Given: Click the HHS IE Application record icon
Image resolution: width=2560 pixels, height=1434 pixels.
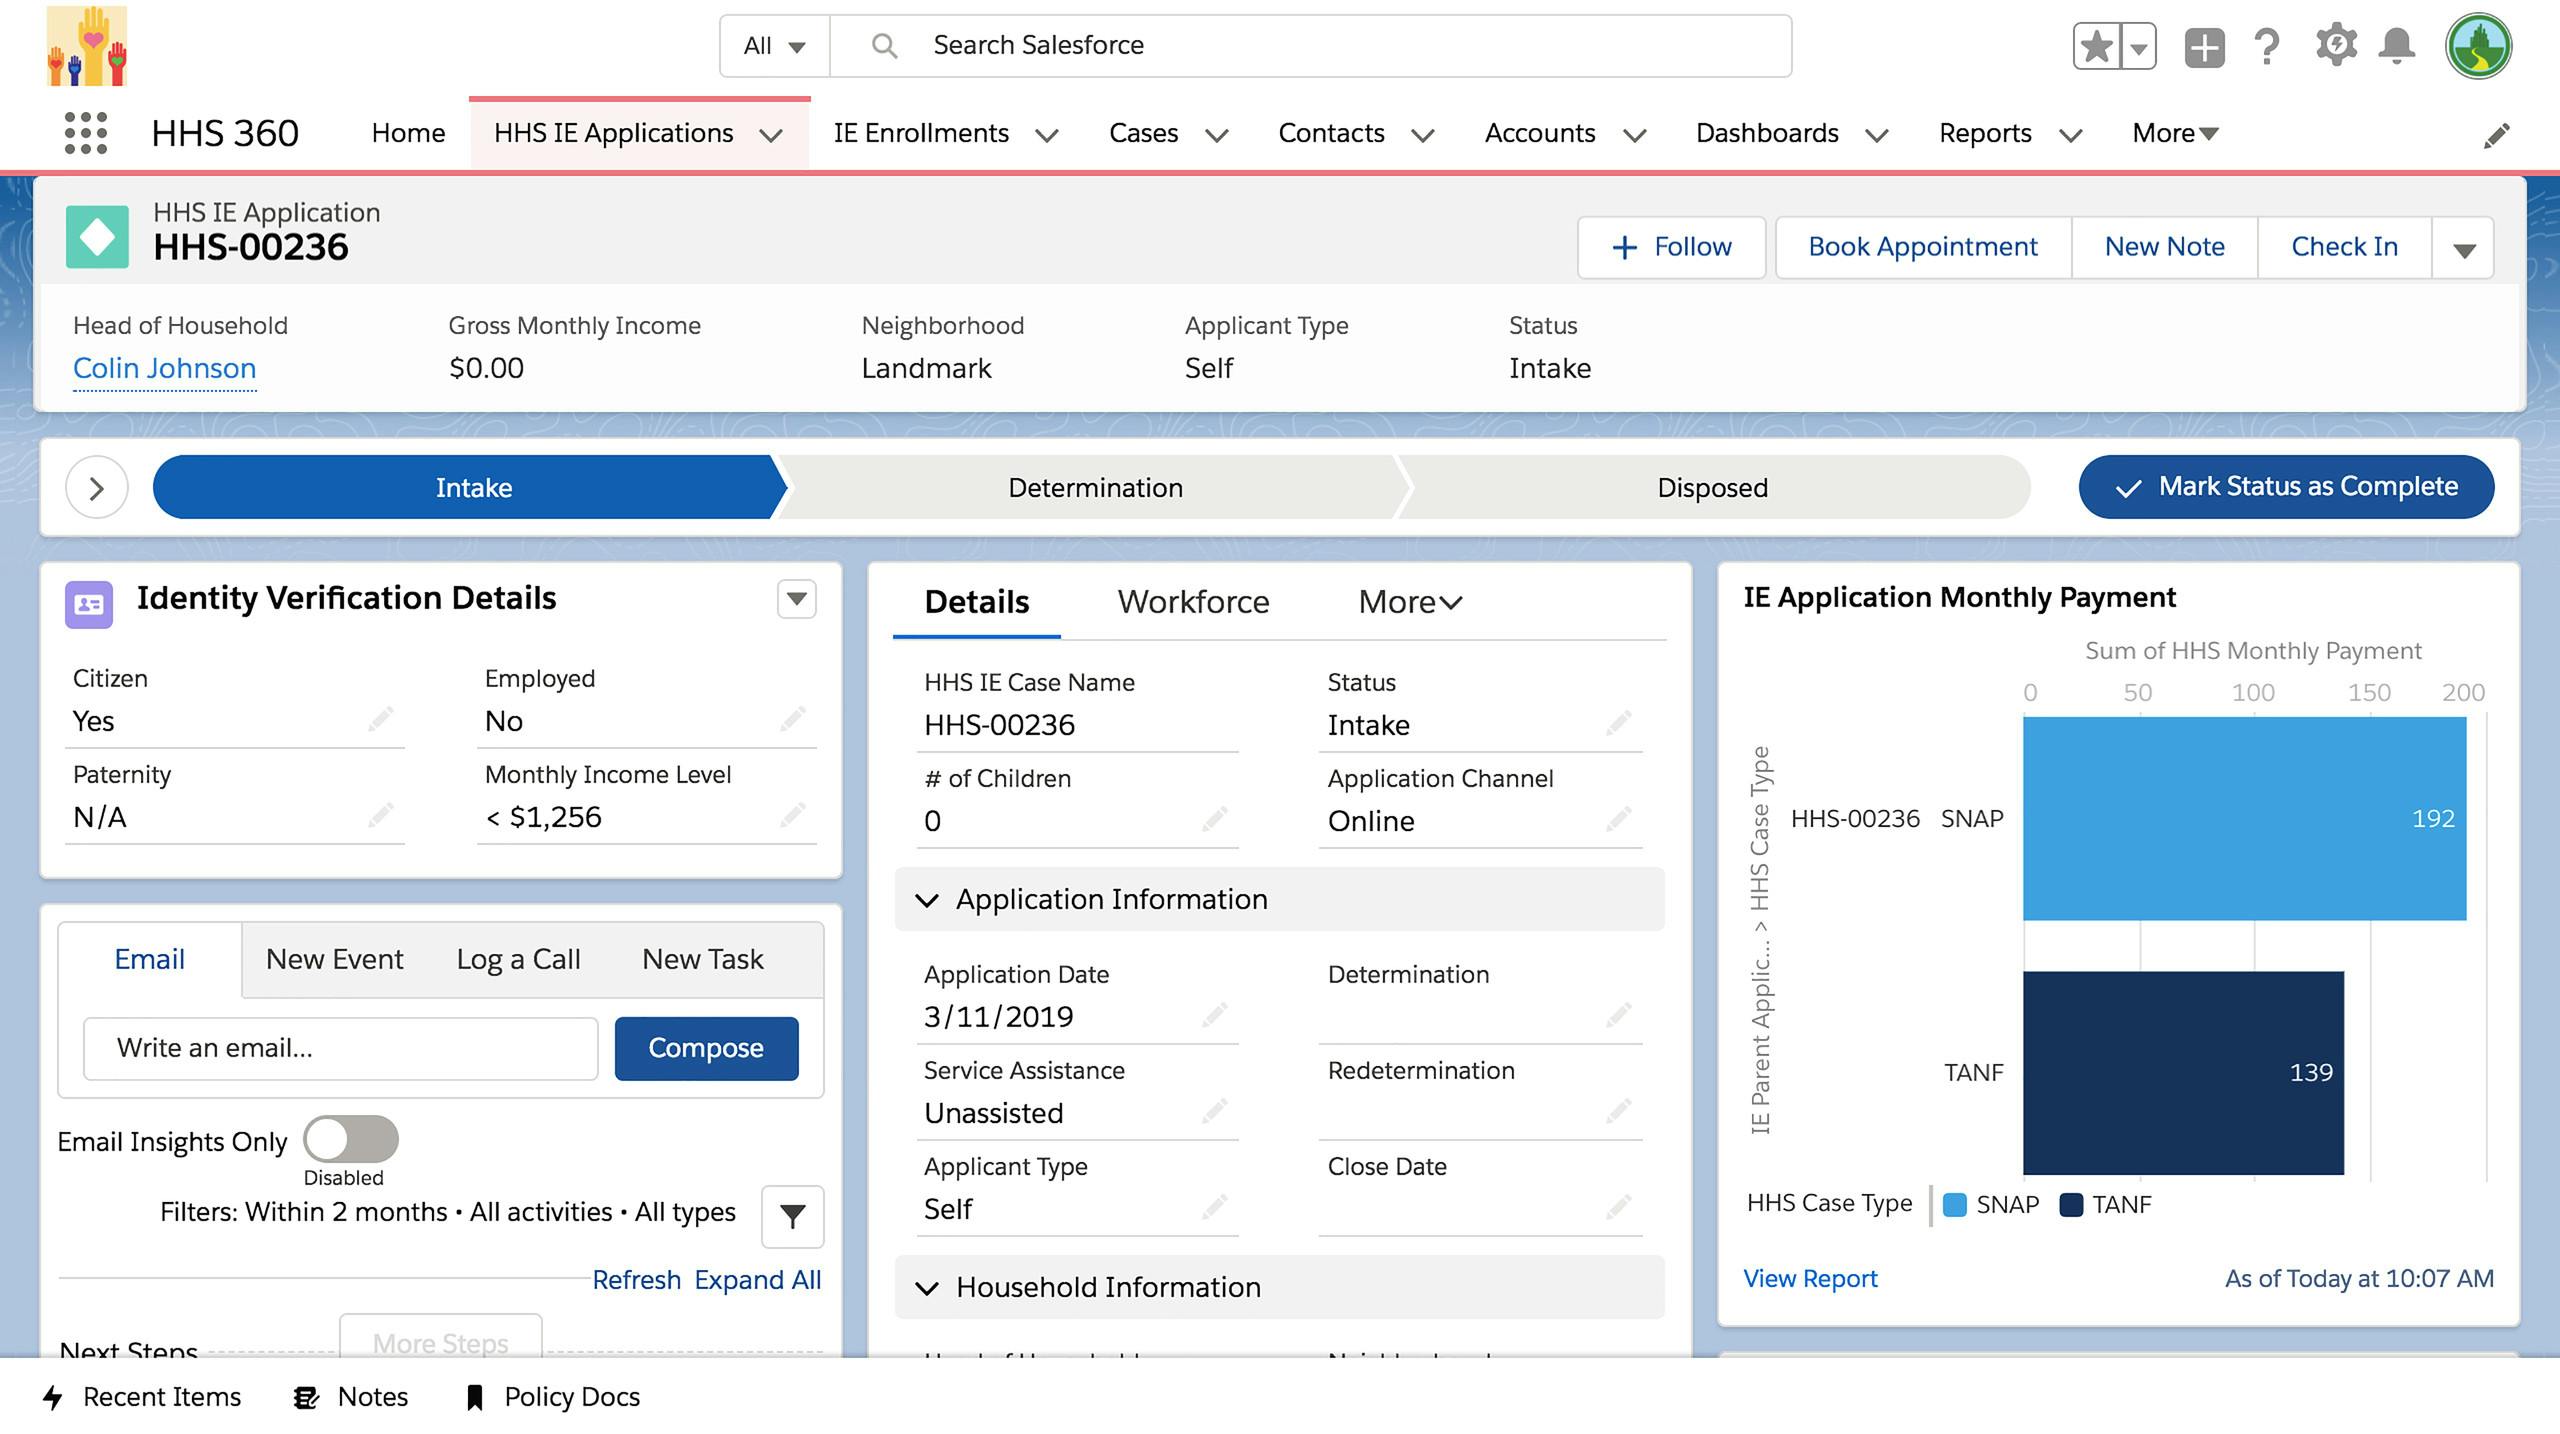Looking at the screenshot, I should tap(97, 237).
